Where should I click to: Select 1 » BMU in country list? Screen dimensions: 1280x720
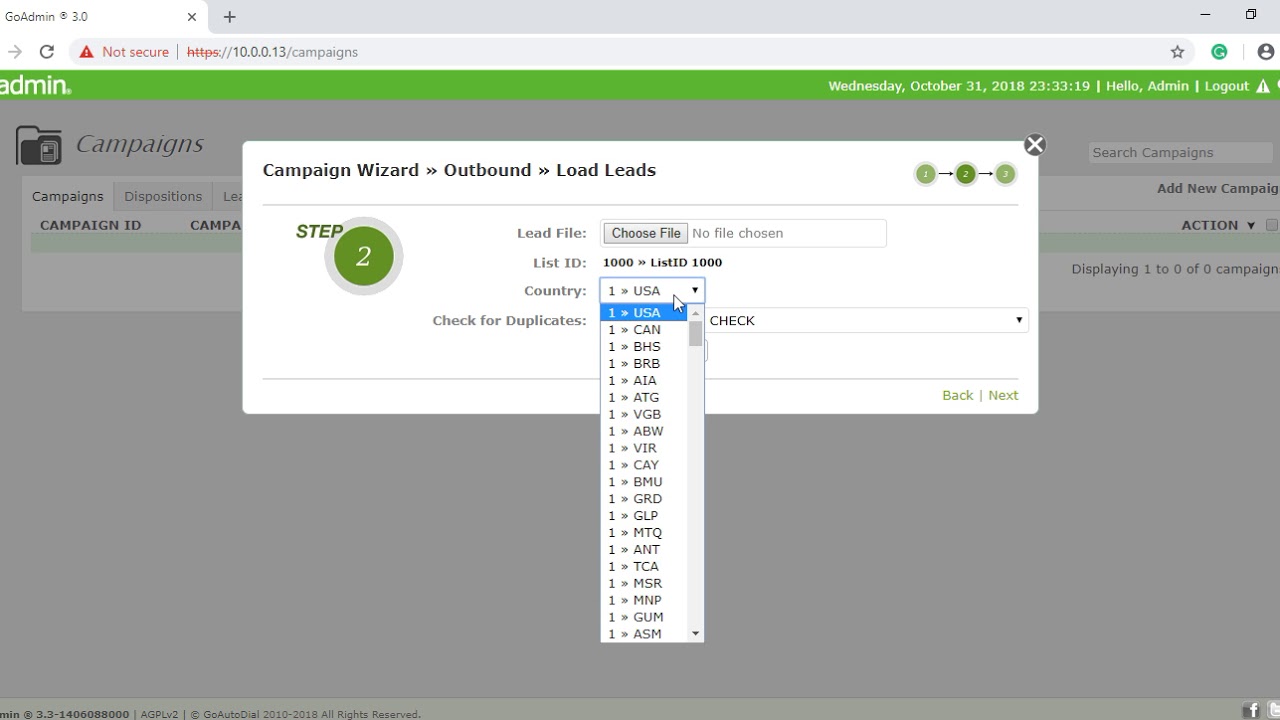click(x=644, y=482)
